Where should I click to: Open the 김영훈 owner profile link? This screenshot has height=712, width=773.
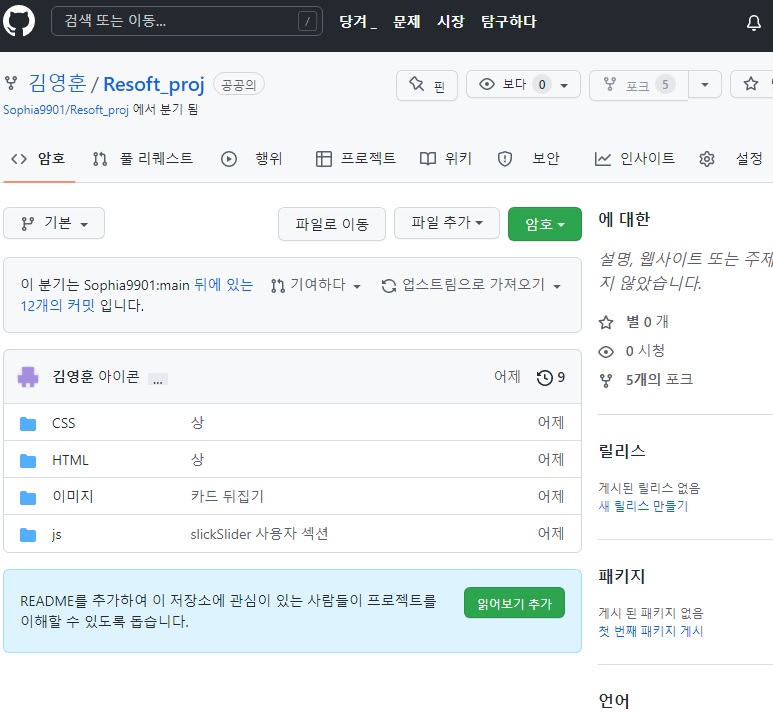coord(57,83)
